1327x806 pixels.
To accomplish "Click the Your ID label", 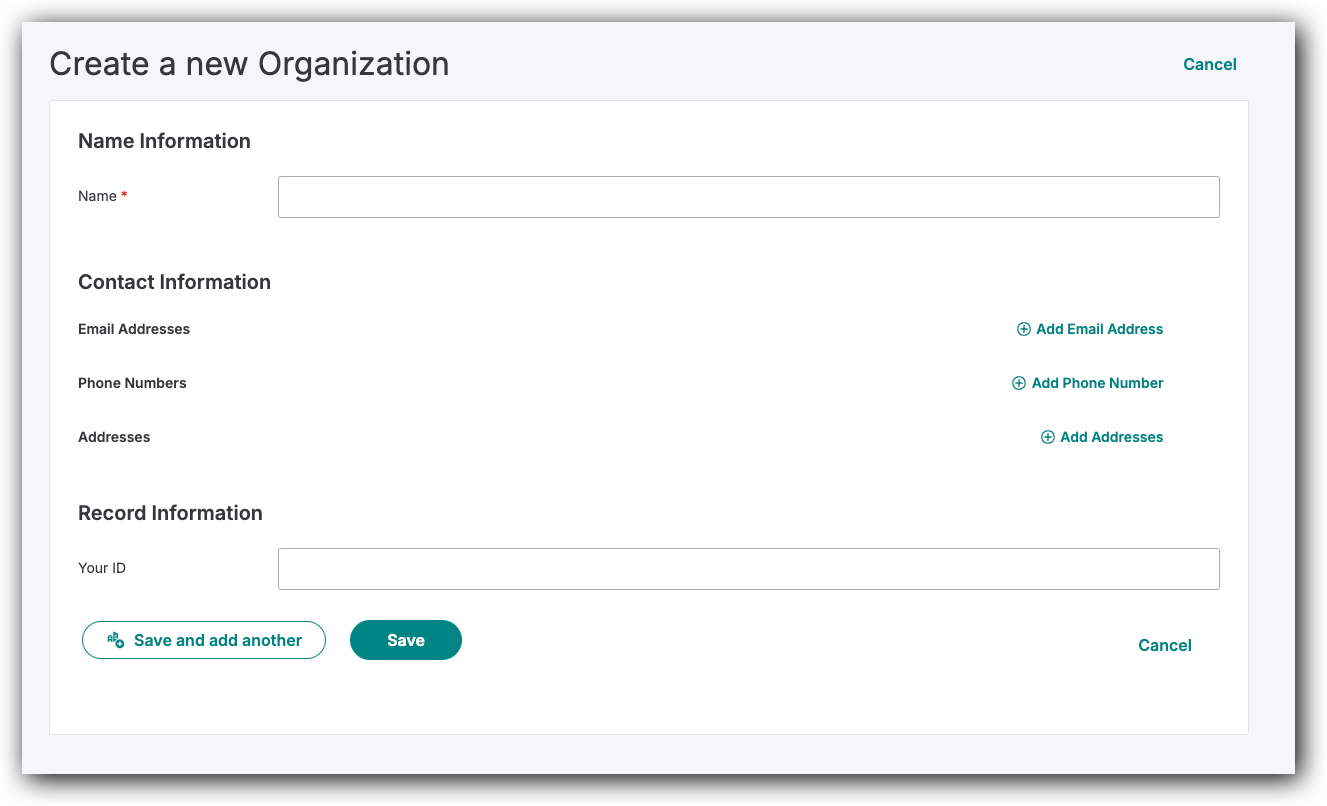I will point(102,568).
